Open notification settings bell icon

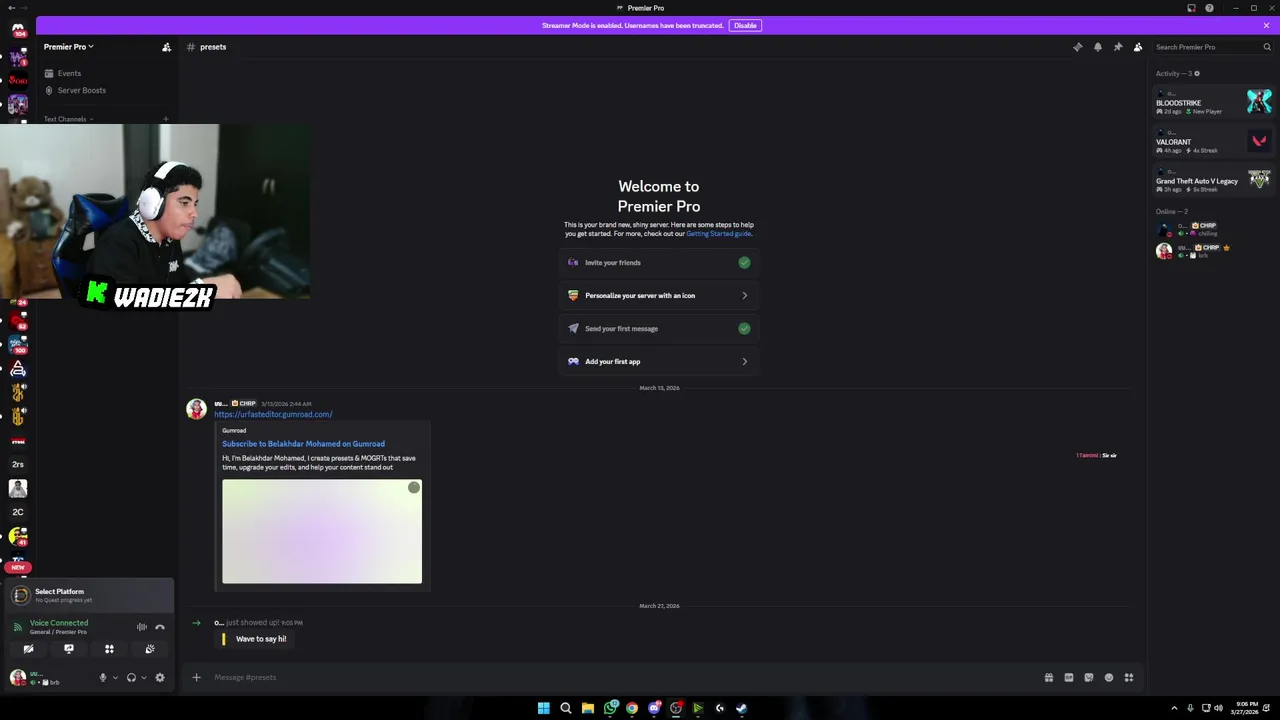[1097, 47]
